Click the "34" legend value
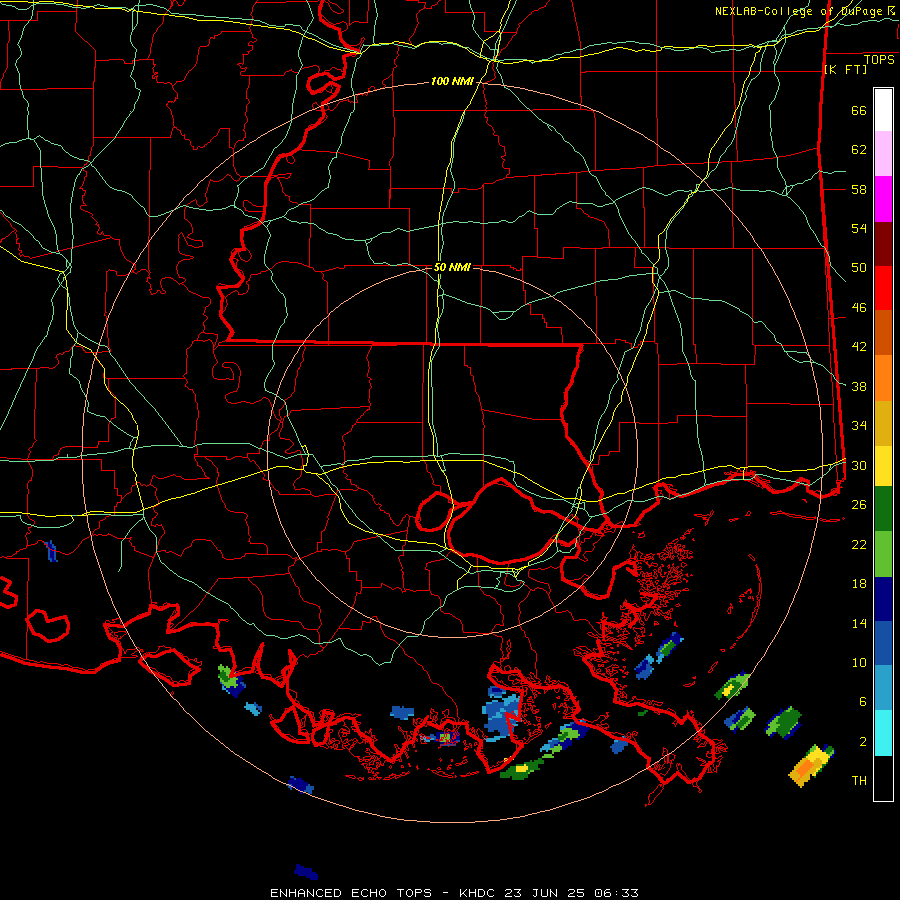The width and height of the screenshot is (900, 900). [x=859, y=426]
